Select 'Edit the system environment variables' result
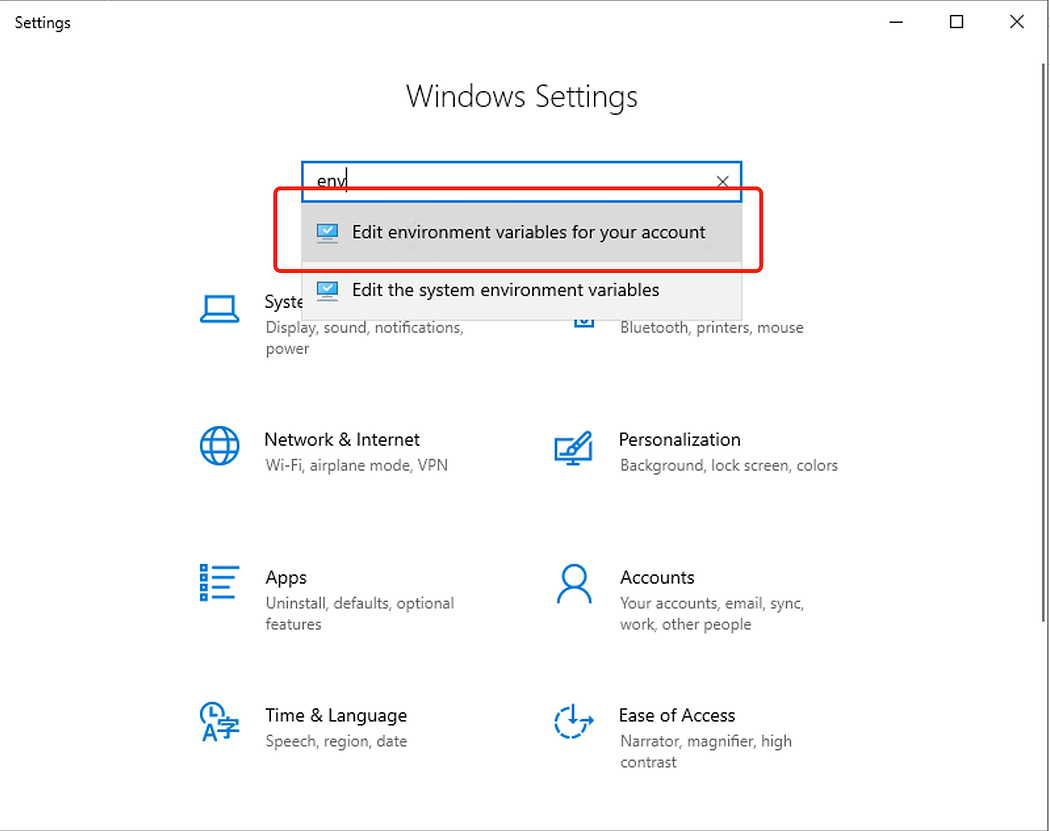The height and width of the screenshot is (831, 1050). click(522, 291)
